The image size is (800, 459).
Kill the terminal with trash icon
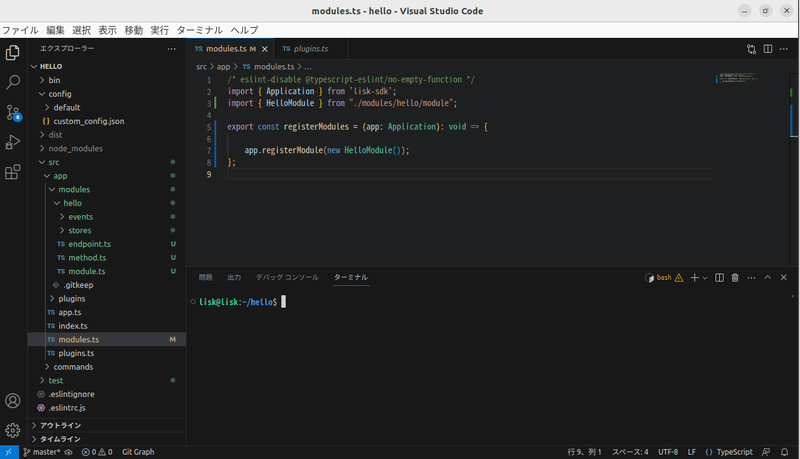(735, 277)
